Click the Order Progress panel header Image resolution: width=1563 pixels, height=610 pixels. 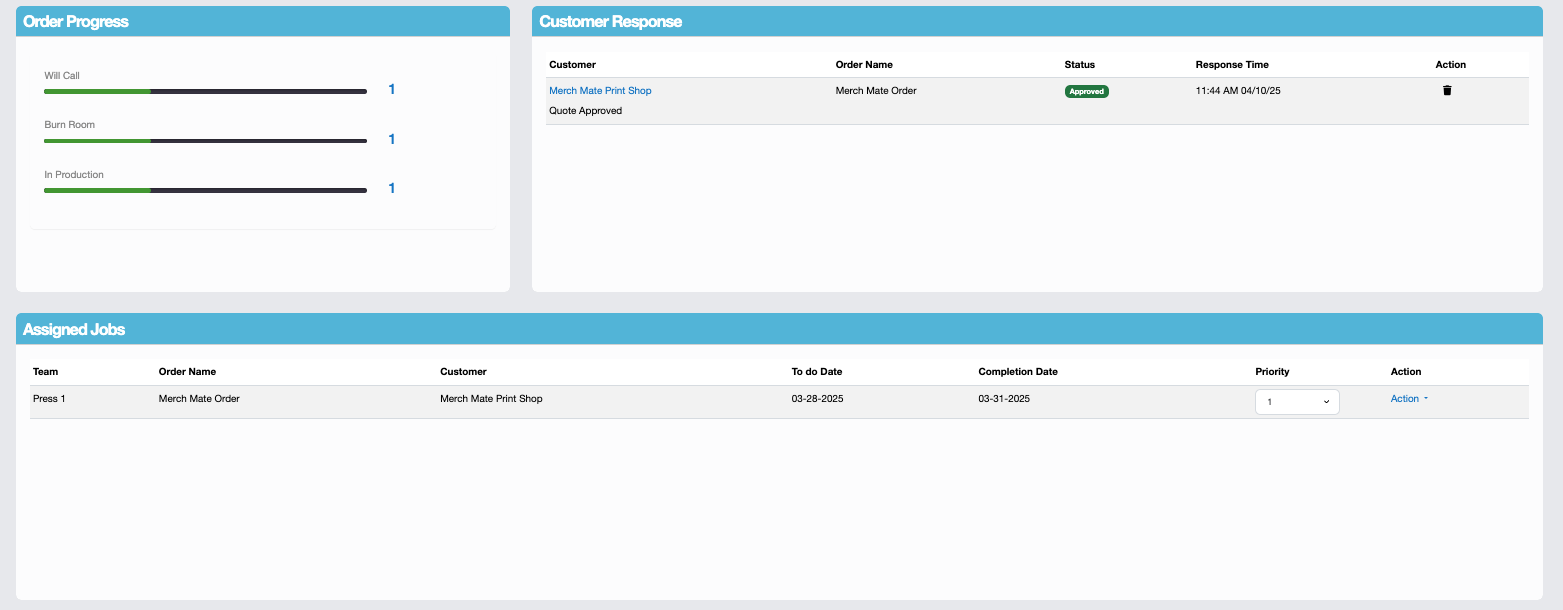pos(76,22)
